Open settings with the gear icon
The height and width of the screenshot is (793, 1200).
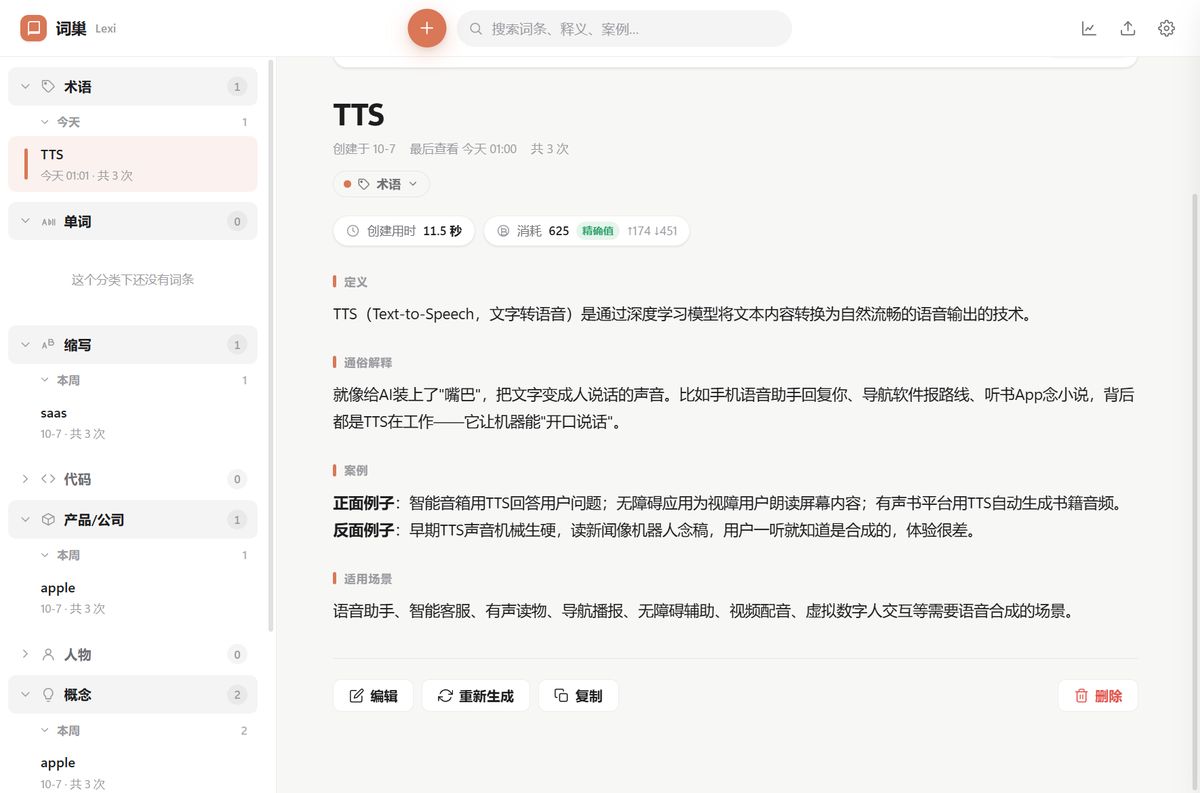[1166, 28]
